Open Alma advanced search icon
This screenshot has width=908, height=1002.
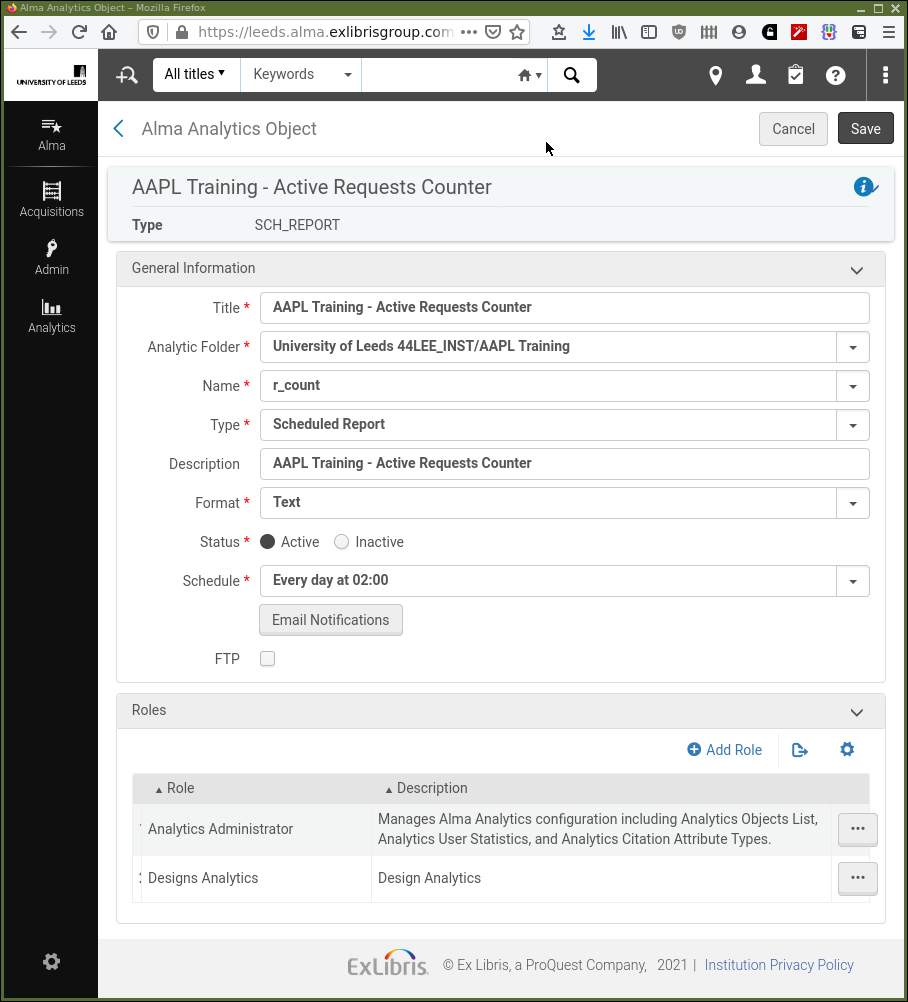[x=127, y=75]
